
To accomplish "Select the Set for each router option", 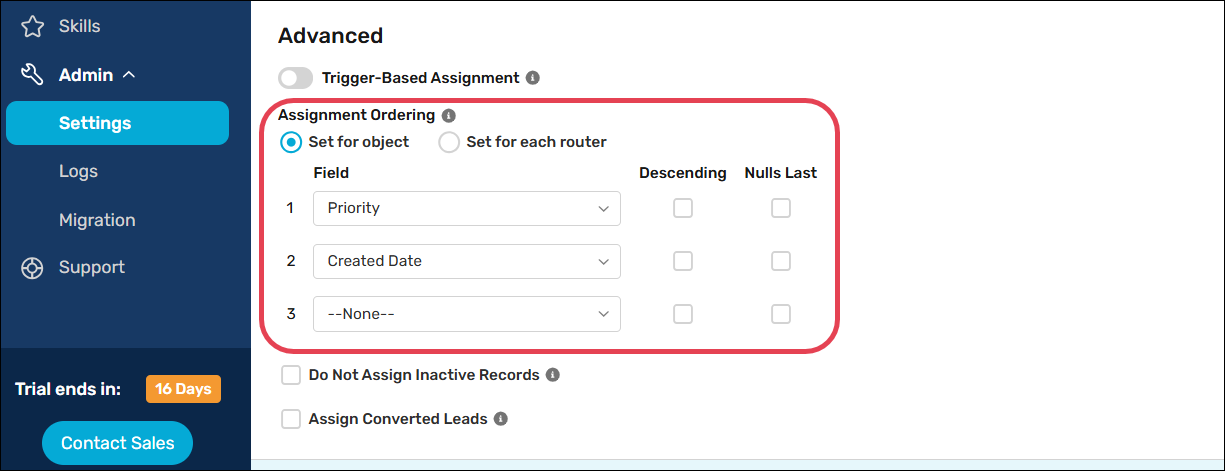I will click(449, 142).
